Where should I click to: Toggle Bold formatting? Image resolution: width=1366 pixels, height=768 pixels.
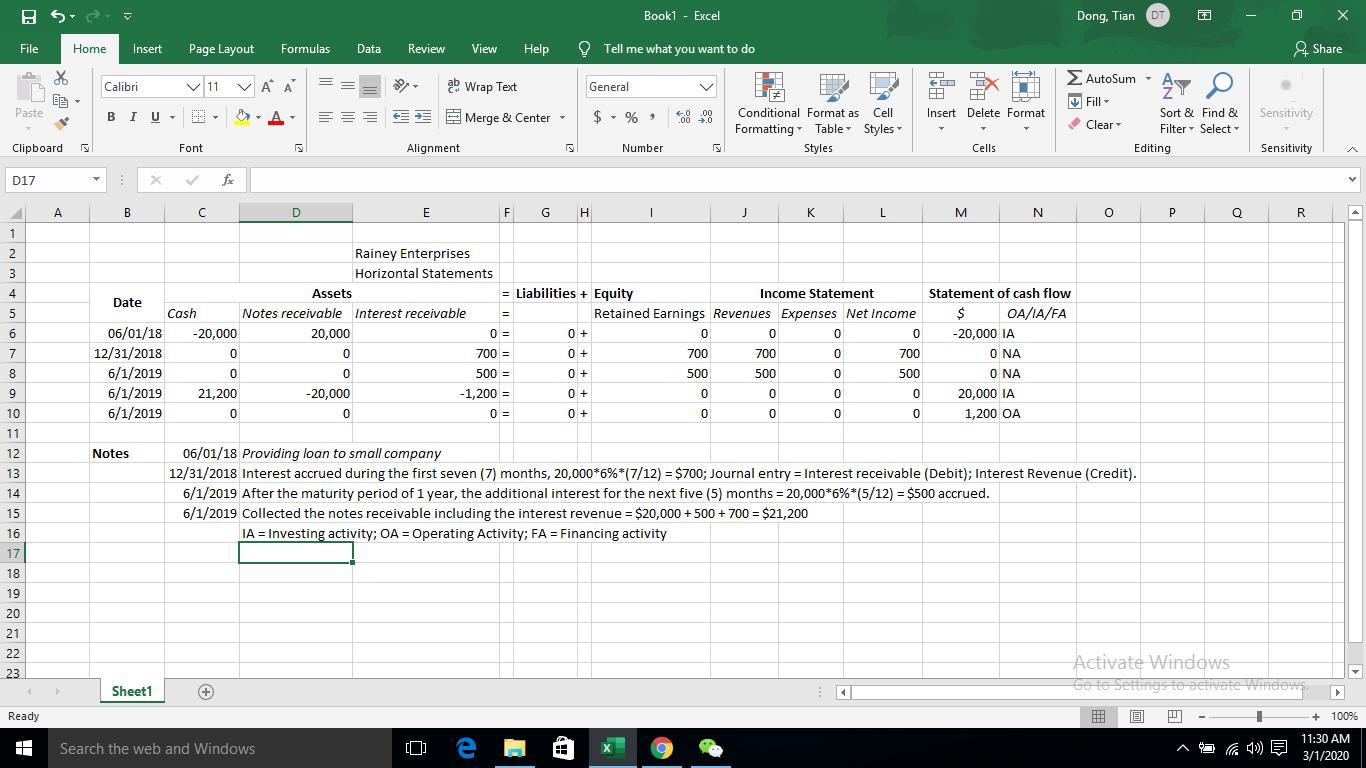point(111,117)
